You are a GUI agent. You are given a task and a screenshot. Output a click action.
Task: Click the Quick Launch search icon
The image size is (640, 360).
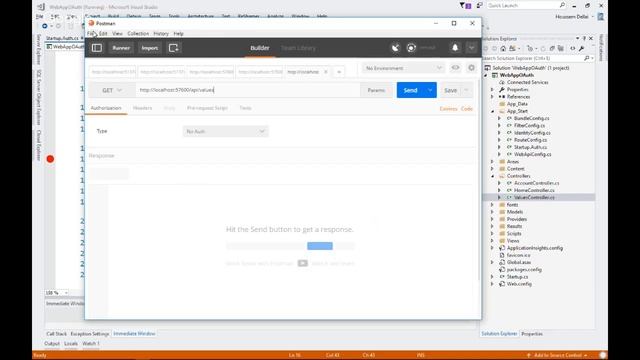pos(562,5)
